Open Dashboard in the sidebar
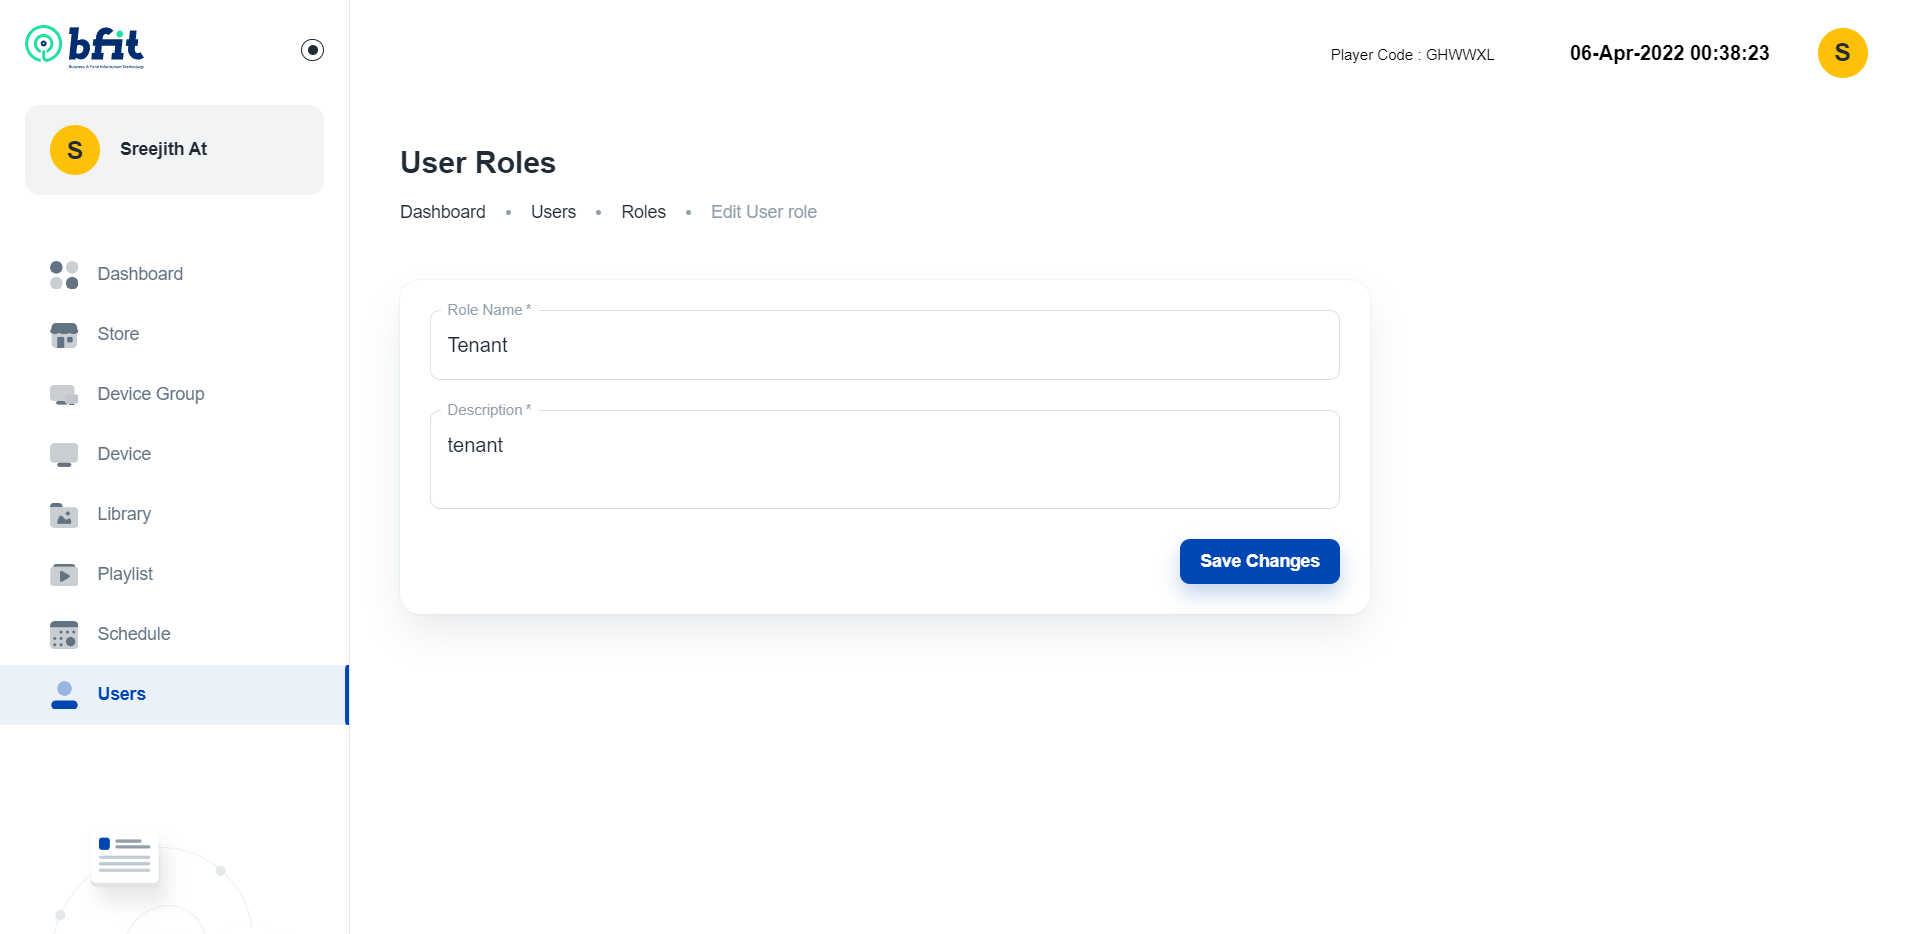This screenshot has width=1908, height=934. [x=140, y=274]
